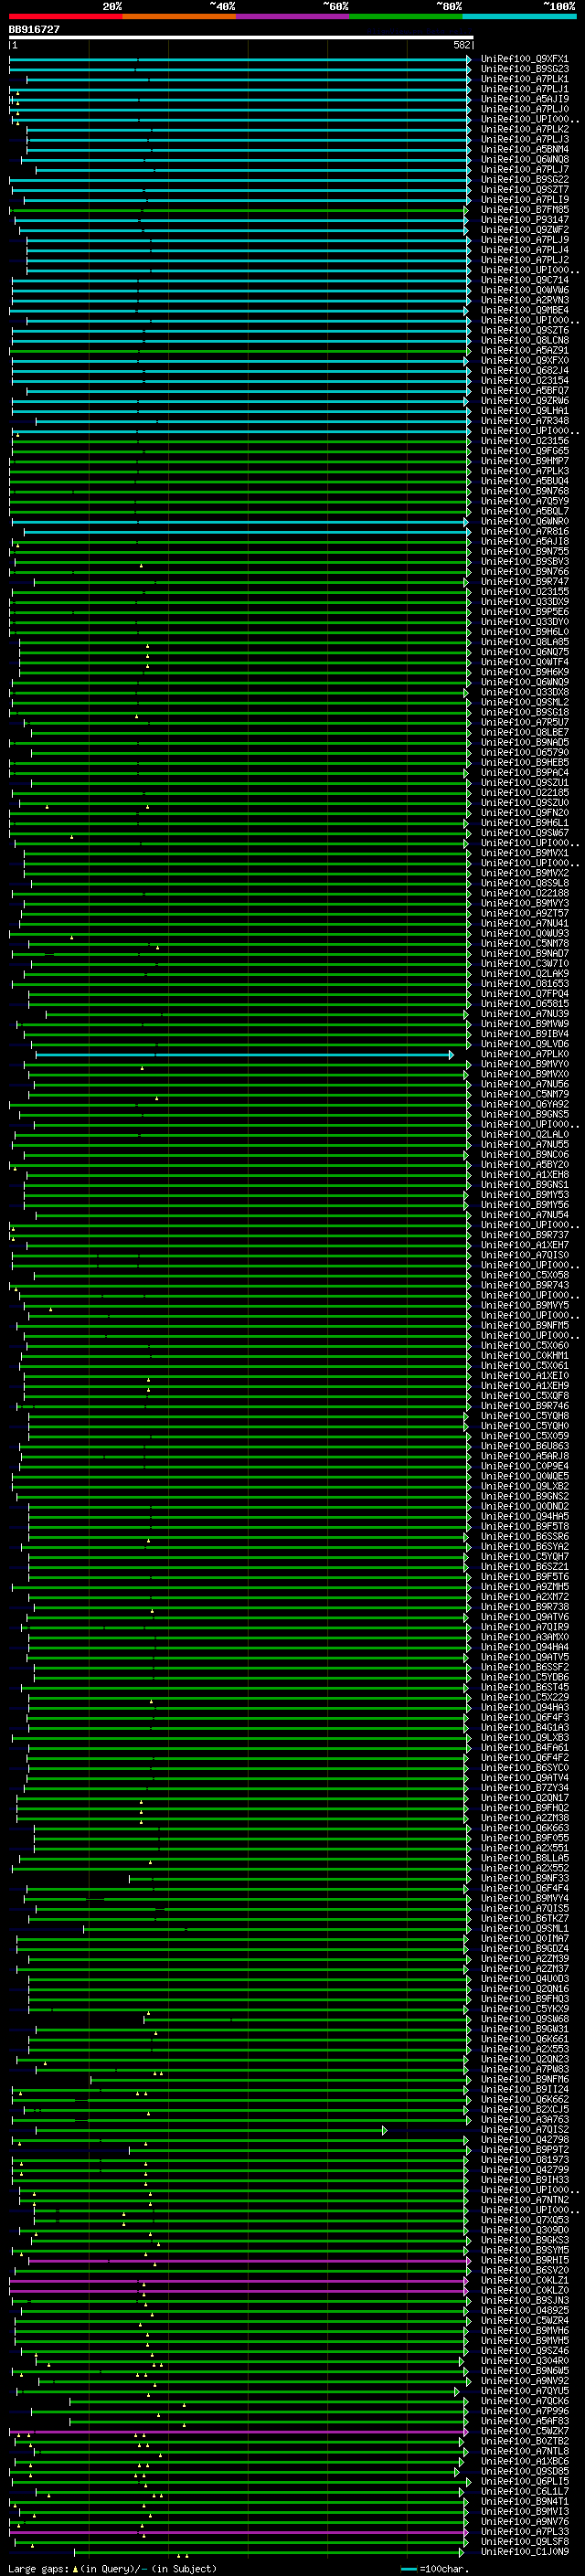This screenshot has width=585, height=2576.
Task: Click label UniRef100_Q9LVD6
Action: point(524,1044)
